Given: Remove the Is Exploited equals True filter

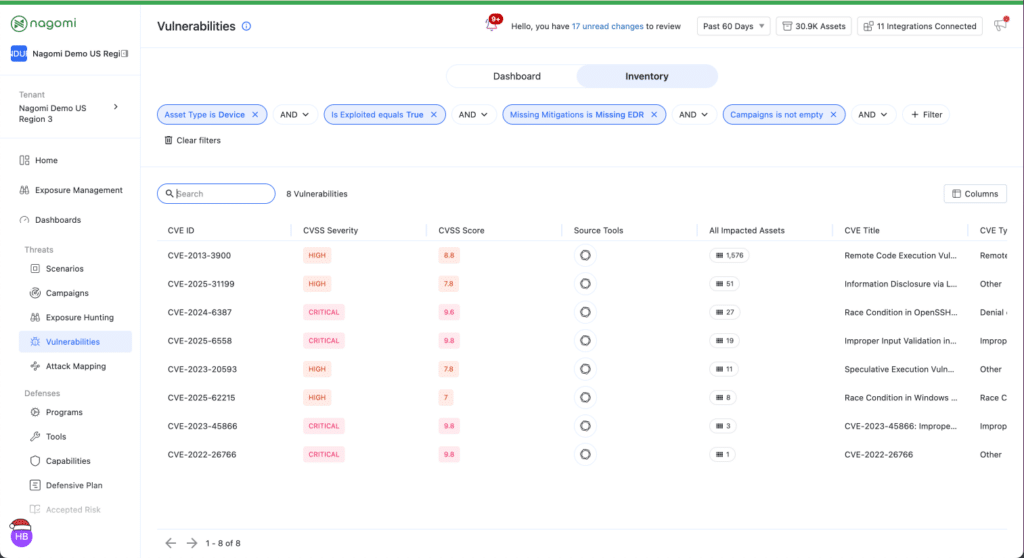Looking at the screenshot, I should (433, 115).
